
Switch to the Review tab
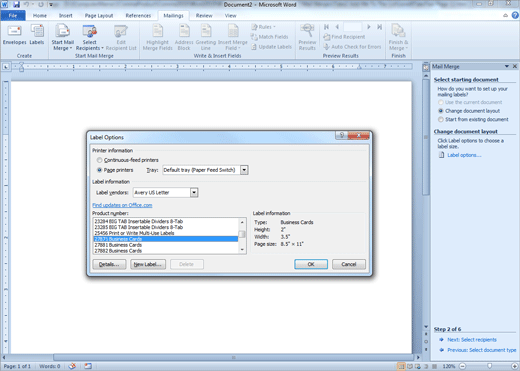coord(204,16)
